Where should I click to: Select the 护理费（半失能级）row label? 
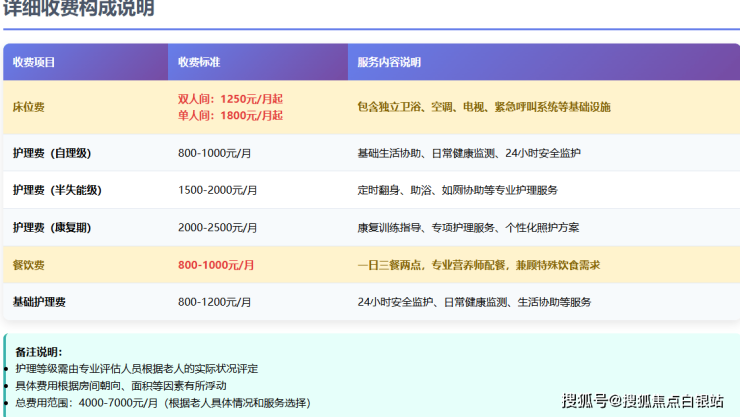click(57, 190)
